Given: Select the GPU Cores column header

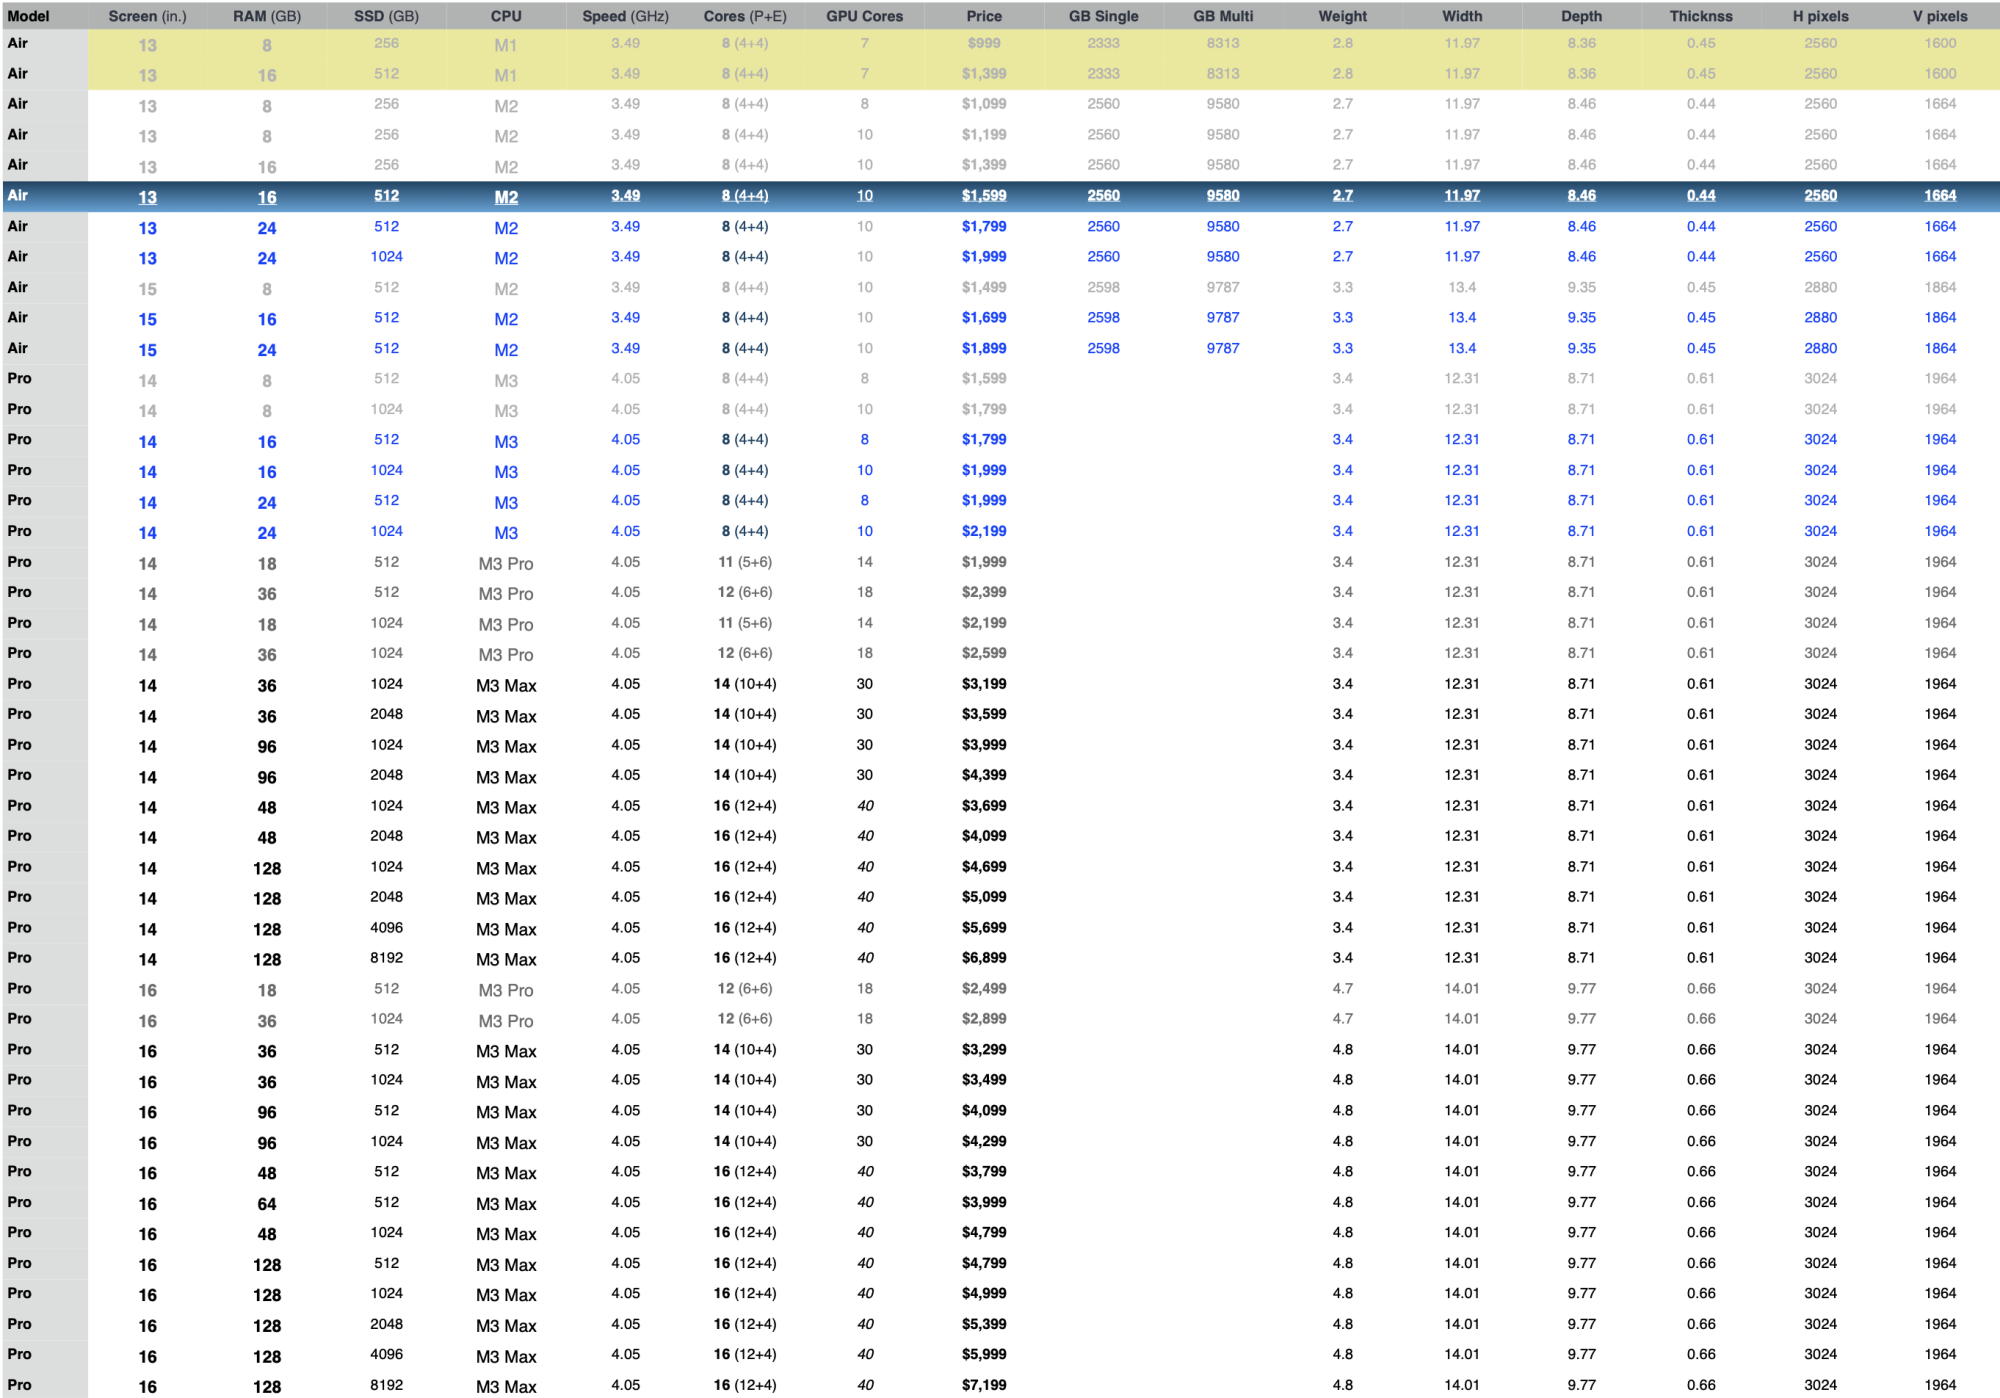Looking at the screenshot, I should click(865, 16).
